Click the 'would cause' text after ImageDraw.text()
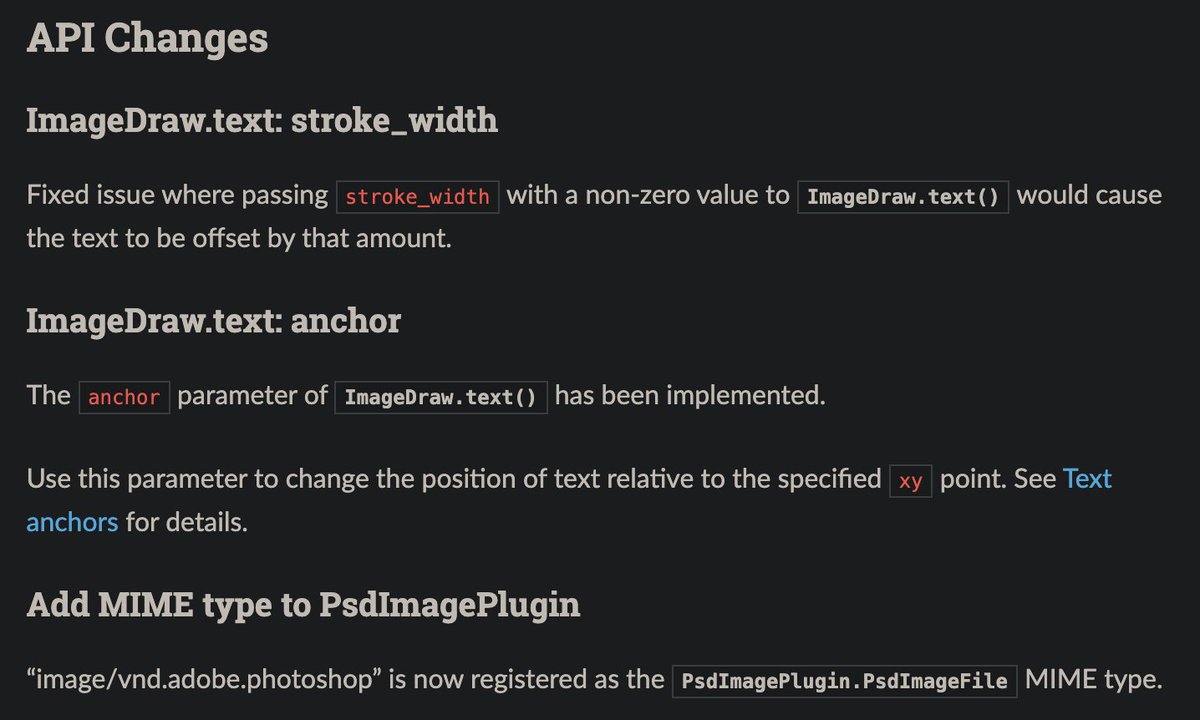 (x=1090, y=195)
